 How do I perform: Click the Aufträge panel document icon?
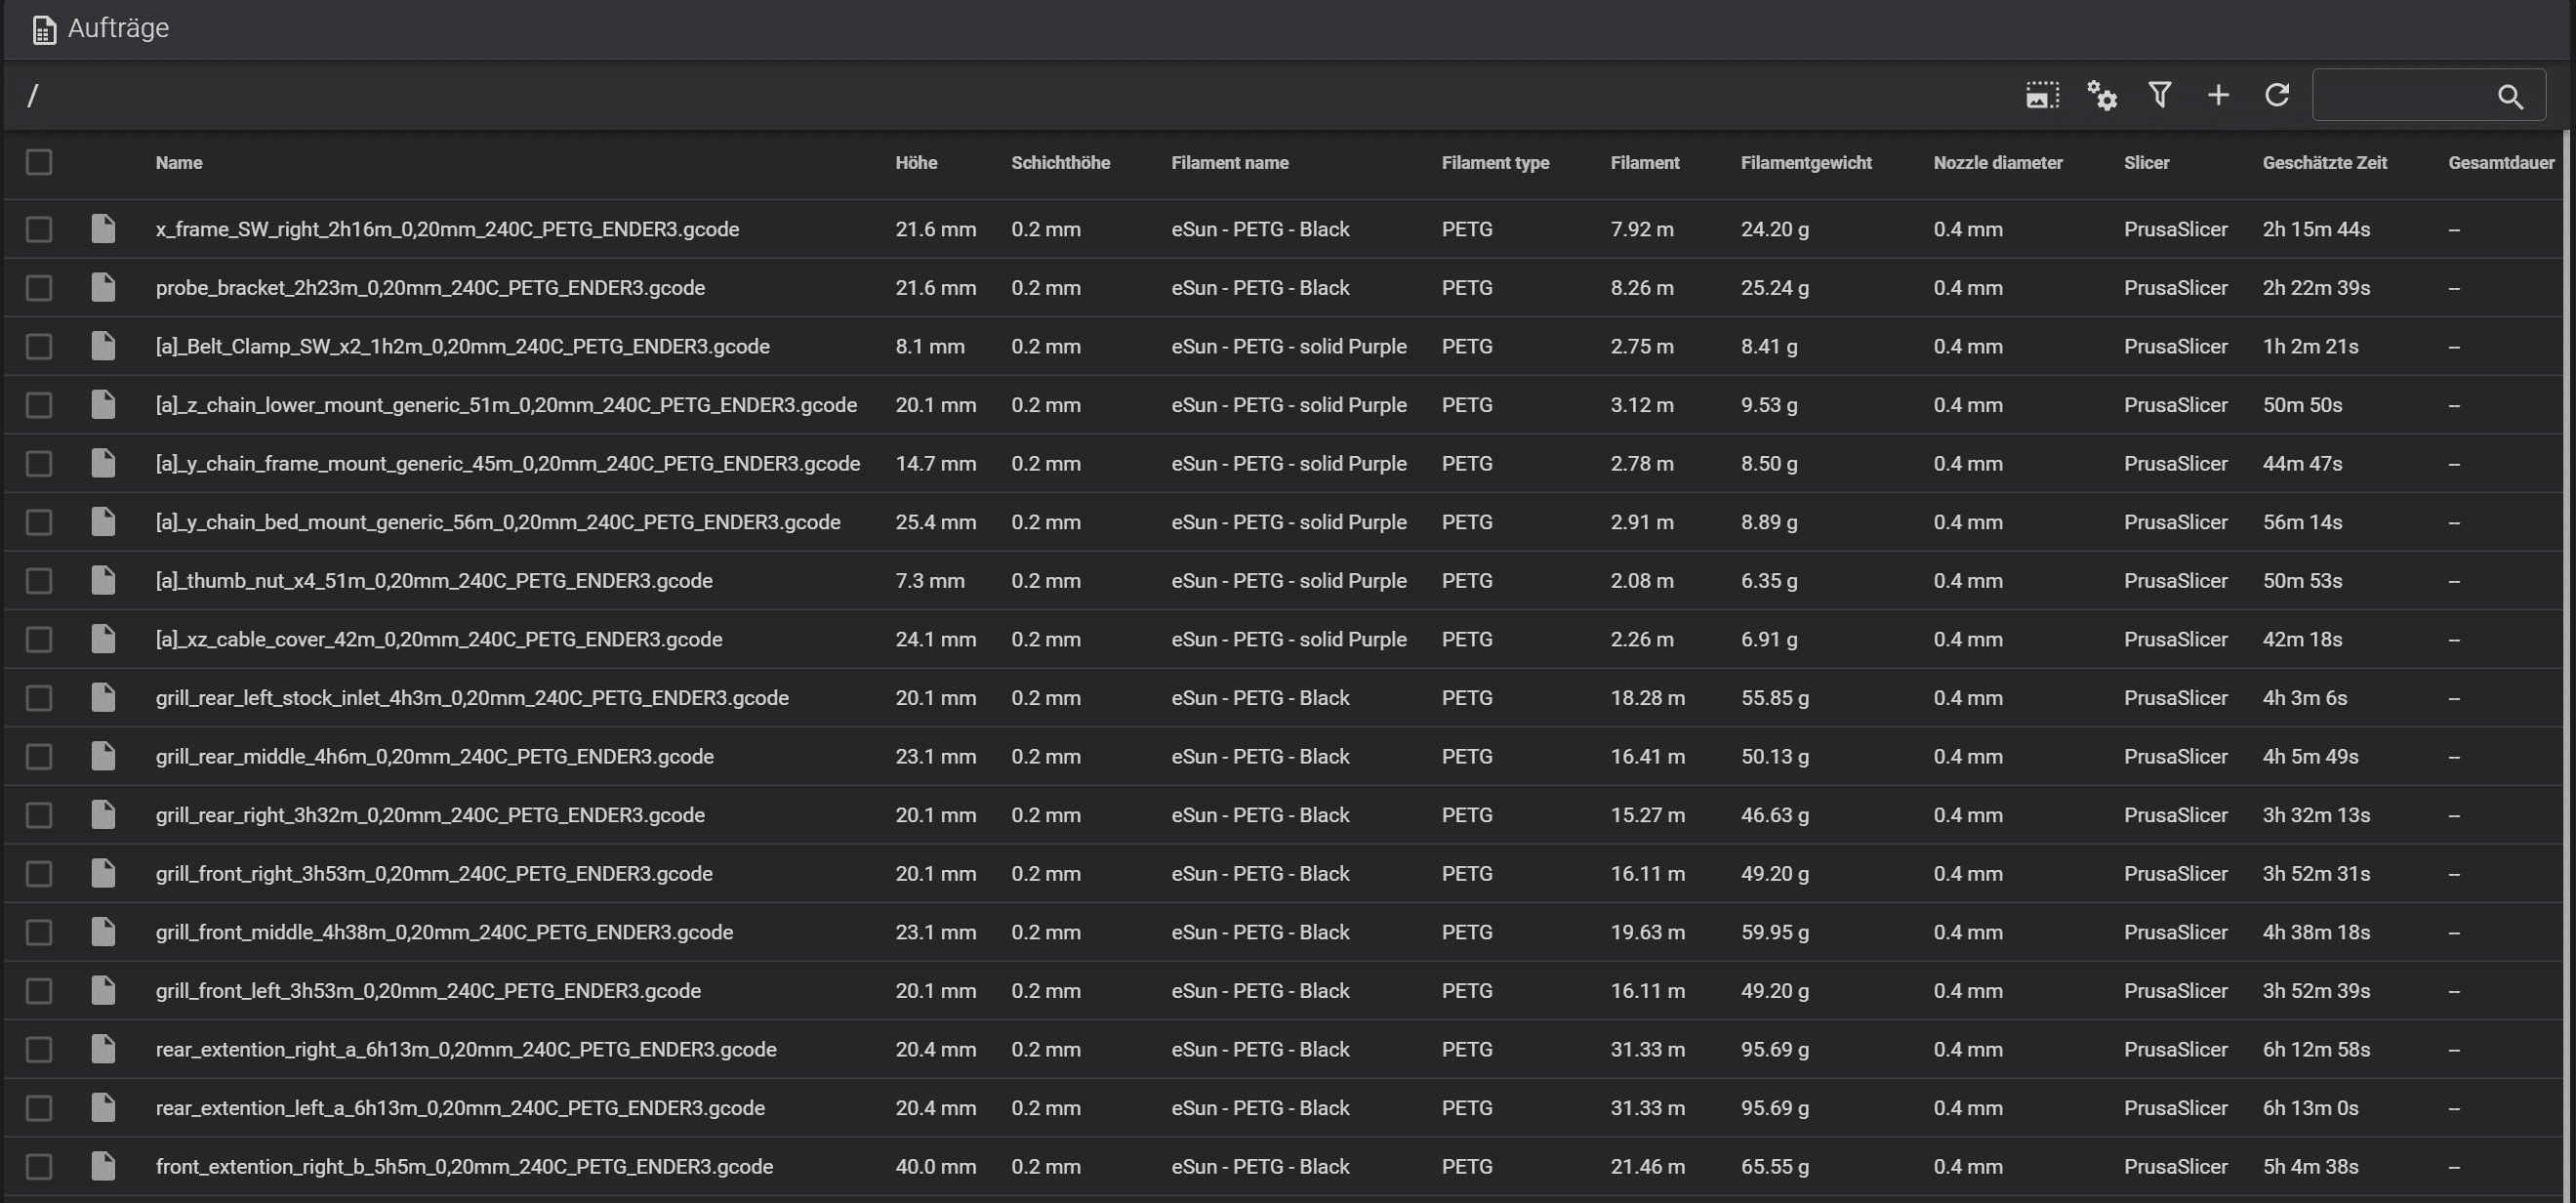point(44,30)
